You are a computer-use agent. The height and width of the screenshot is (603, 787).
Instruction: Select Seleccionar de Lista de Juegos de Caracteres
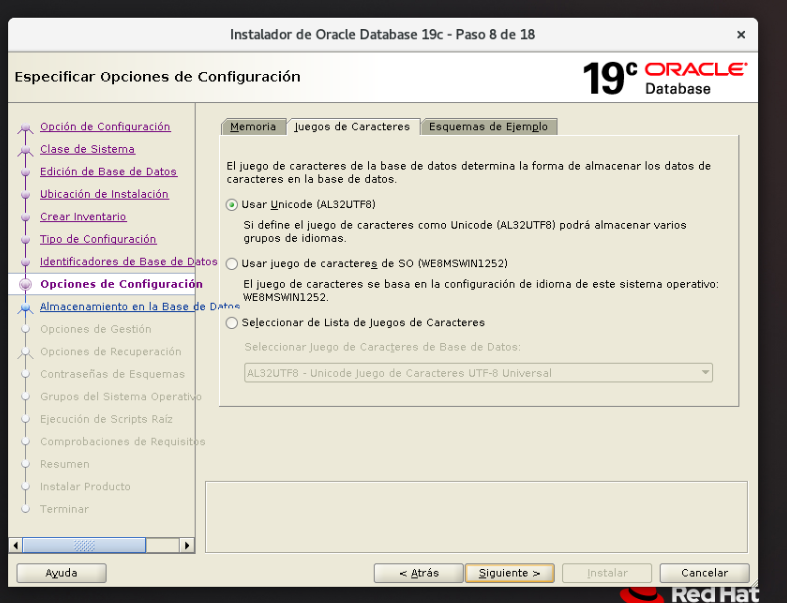[356, 323]
